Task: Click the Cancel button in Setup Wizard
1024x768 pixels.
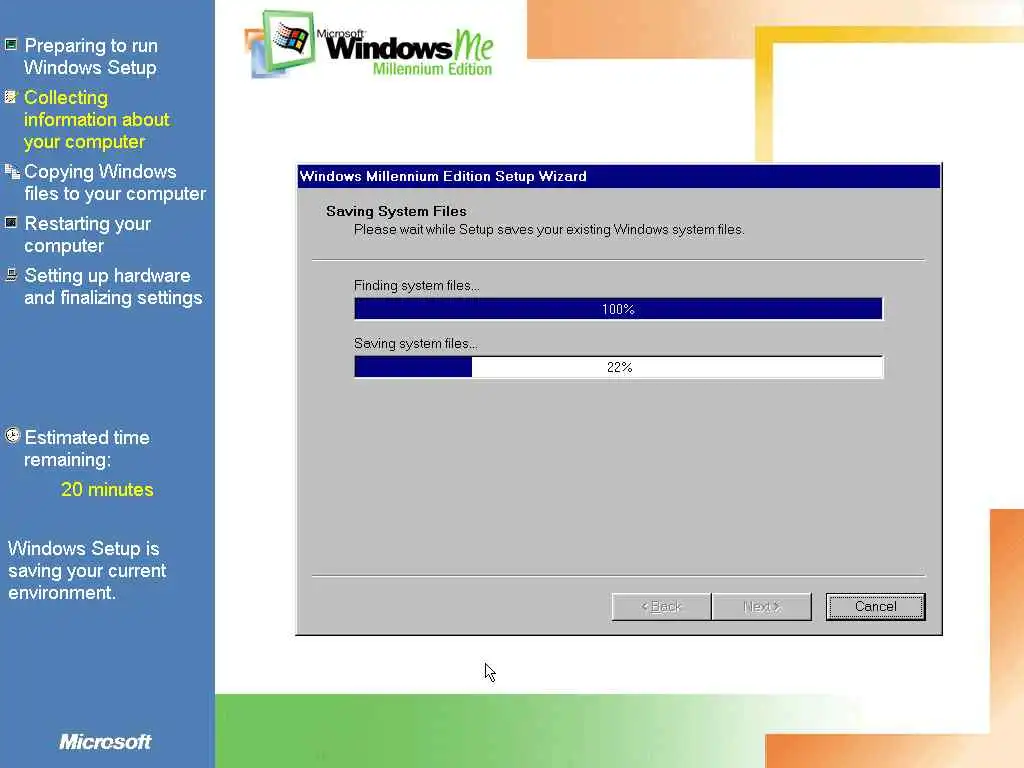Action: (875, 607)
